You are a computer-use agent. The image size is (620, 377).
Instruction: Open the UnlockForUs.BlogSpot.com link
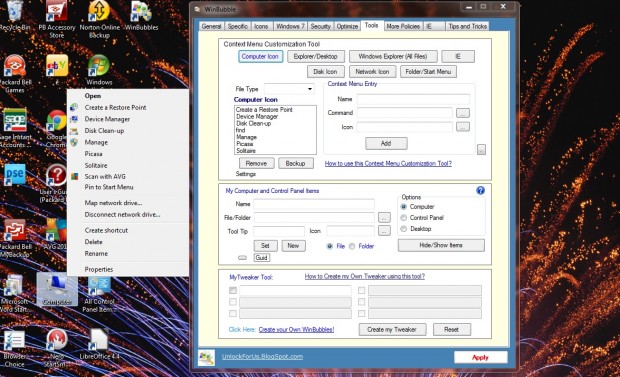point(262,356)
